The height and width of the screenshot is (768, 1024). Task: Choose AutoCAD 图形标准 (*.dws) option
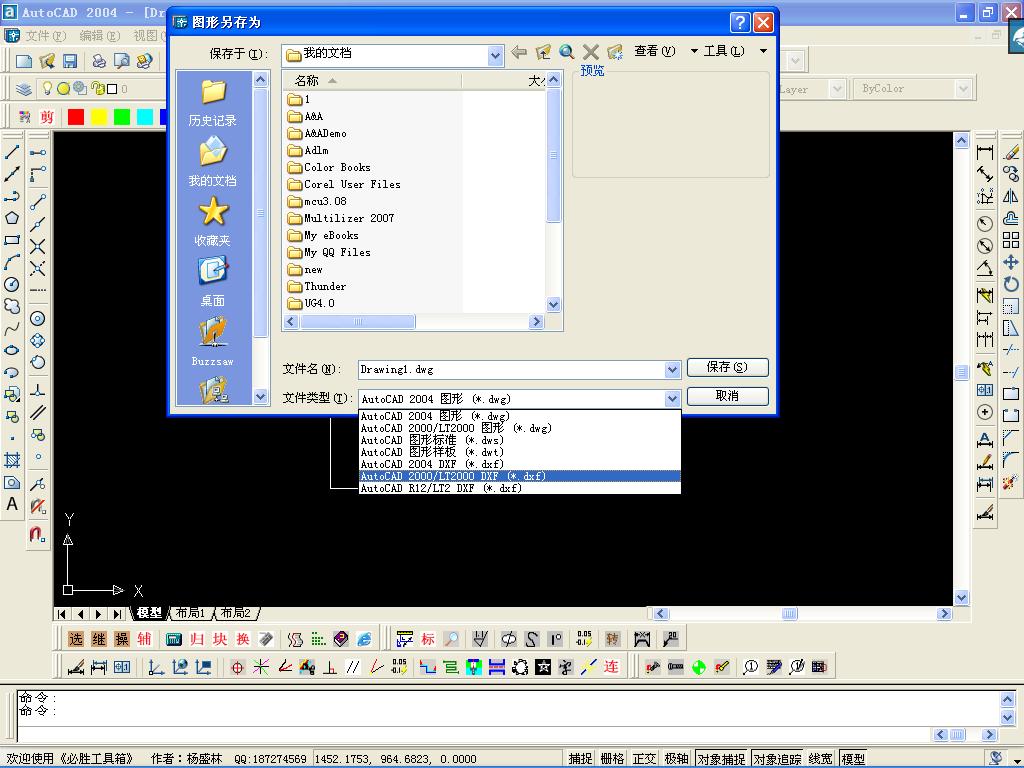click(520, 440)
